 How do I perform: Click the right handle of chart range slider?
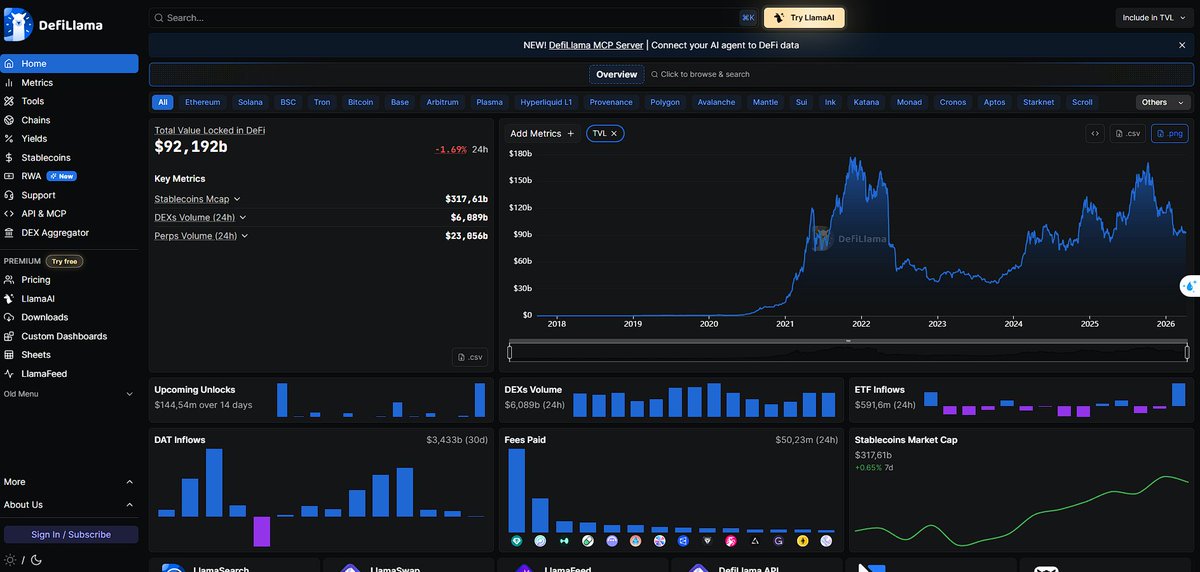pyautogui.click(x=1187, y=351)
